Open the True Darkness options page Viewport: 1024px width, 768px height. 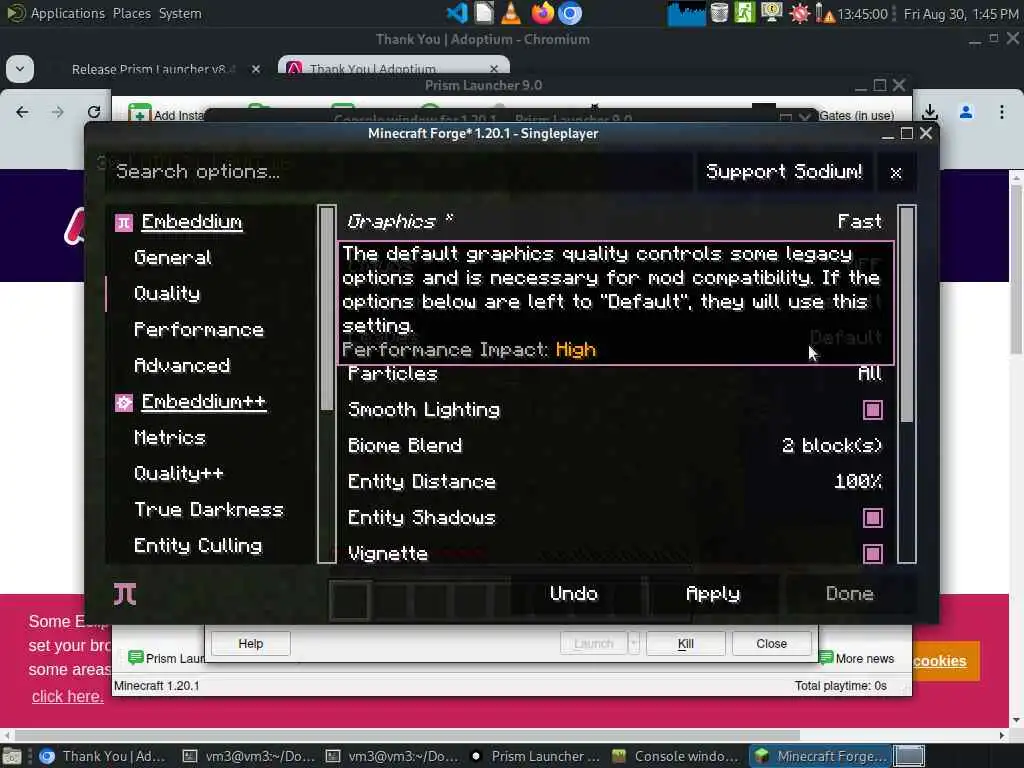208,509
